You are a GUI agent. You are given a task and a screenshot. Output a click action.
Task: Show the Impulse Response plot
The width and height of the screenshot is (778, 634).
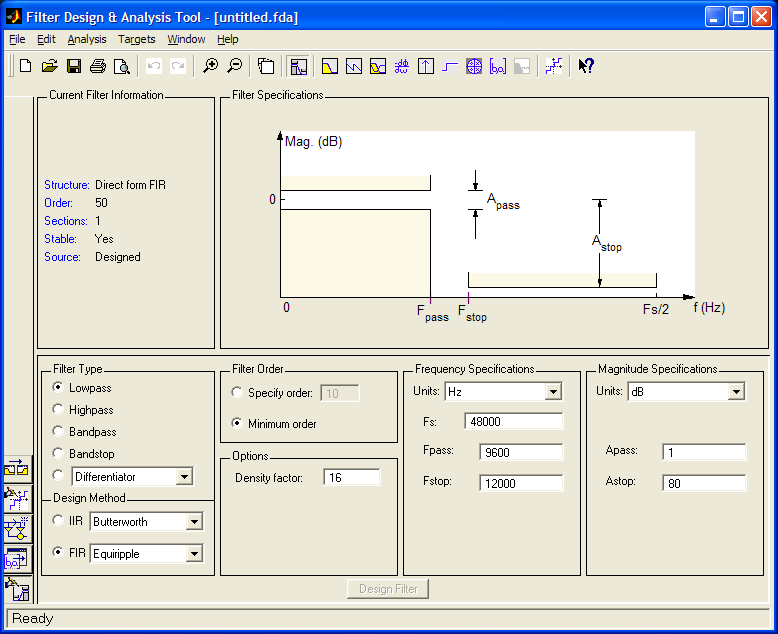pyautogui.click(x=426, y=66)
